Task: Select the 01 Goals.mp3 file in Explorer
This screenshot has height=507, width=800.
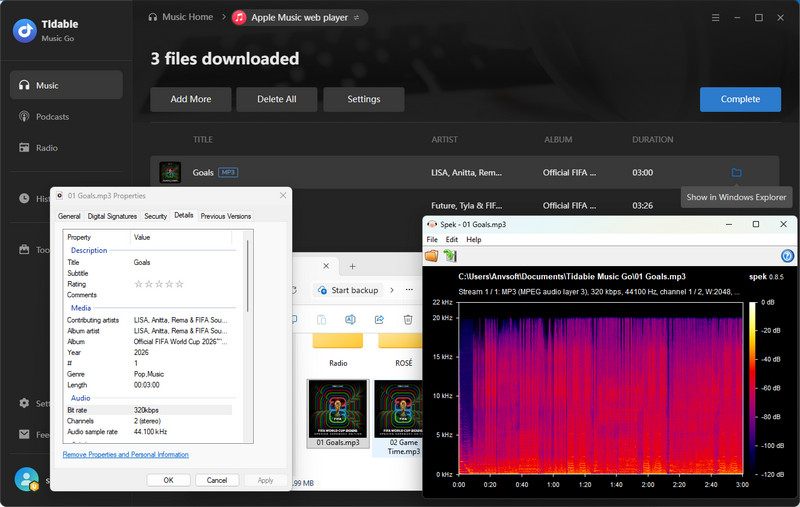Action: point(338,414)
